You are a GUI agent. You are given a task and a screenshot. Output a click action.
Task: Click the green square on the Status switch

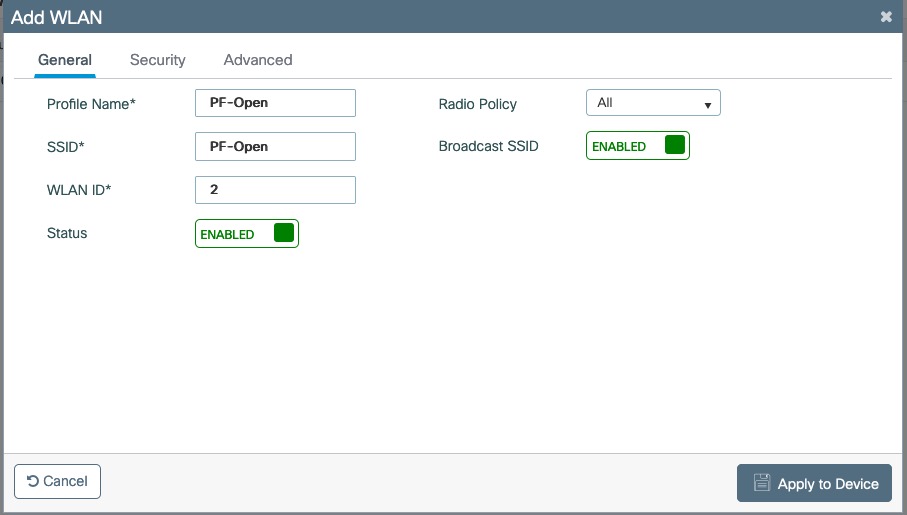pos(284,233)
